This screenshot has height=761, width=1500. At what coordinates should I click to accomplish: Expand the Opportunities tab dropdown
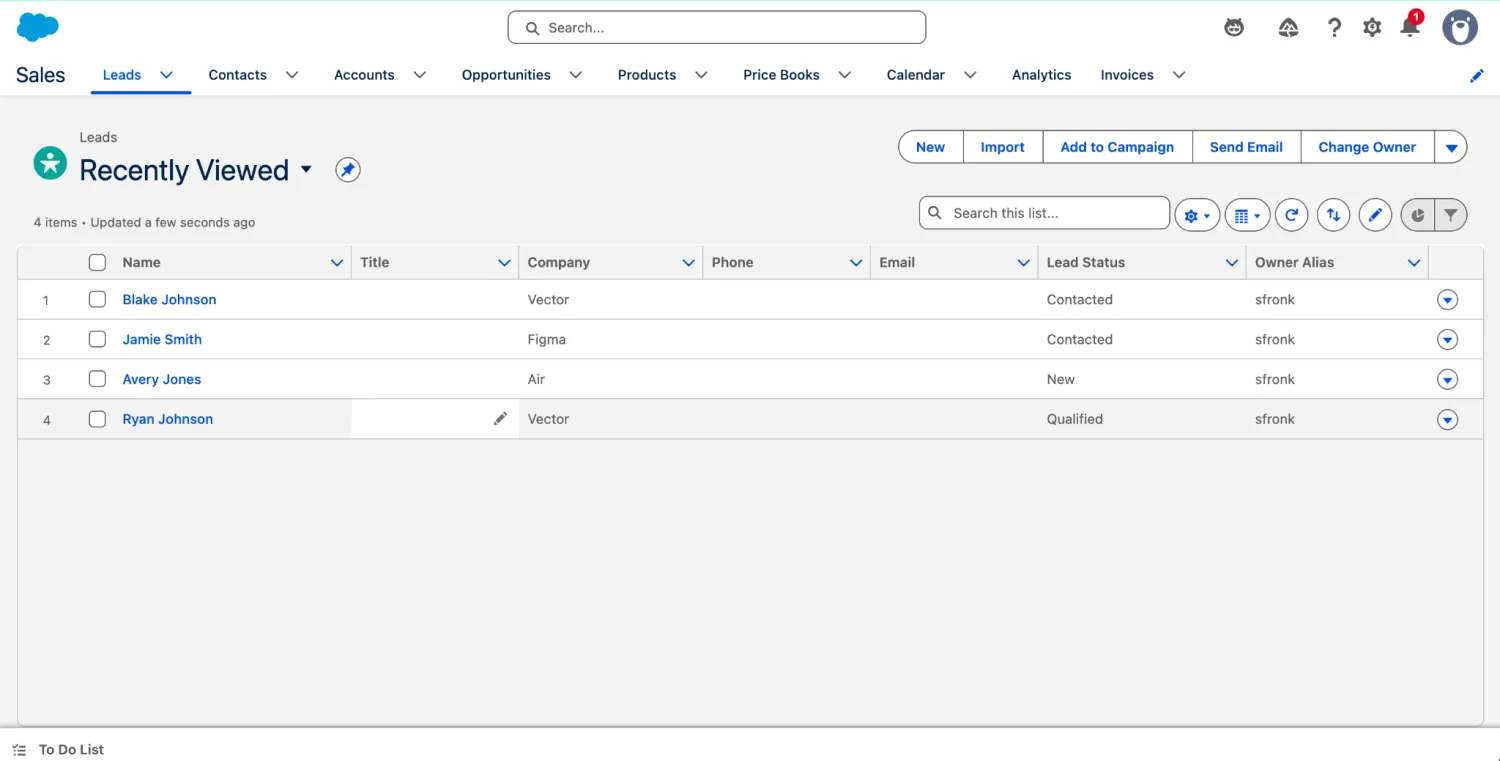pyautogui.click(x=576, y=75)
